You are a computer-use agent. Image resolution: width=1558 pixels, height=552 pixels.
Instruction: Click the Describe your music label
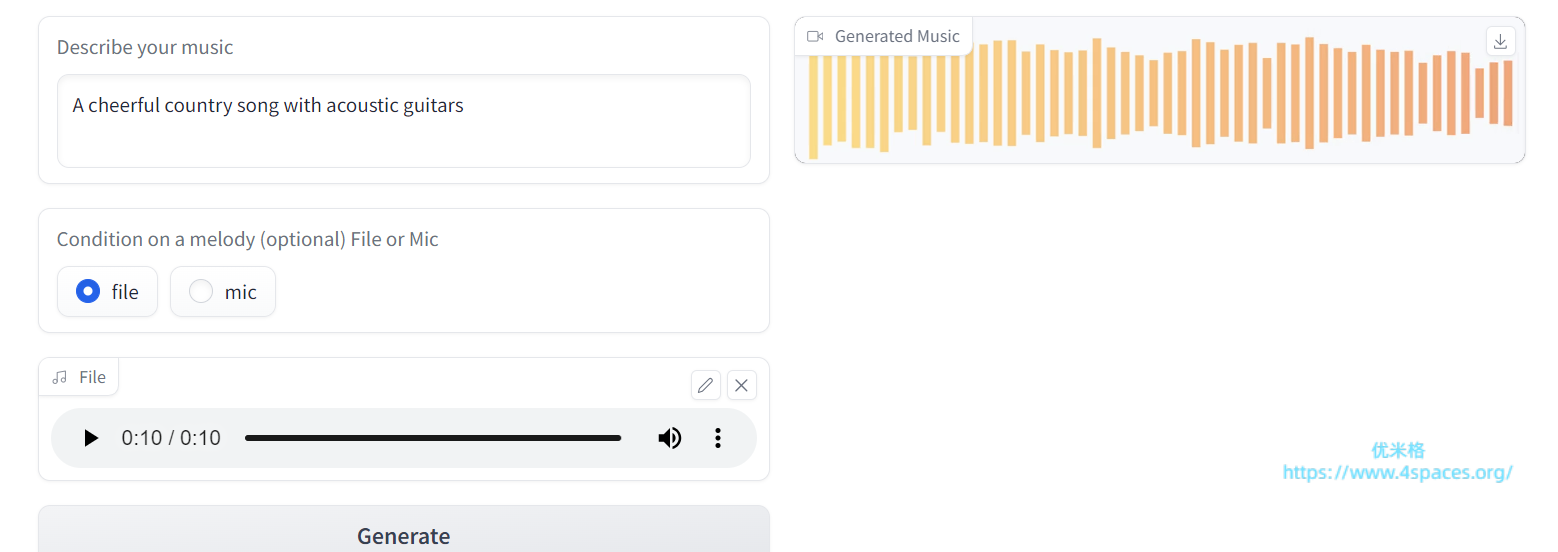coord(145,47)
